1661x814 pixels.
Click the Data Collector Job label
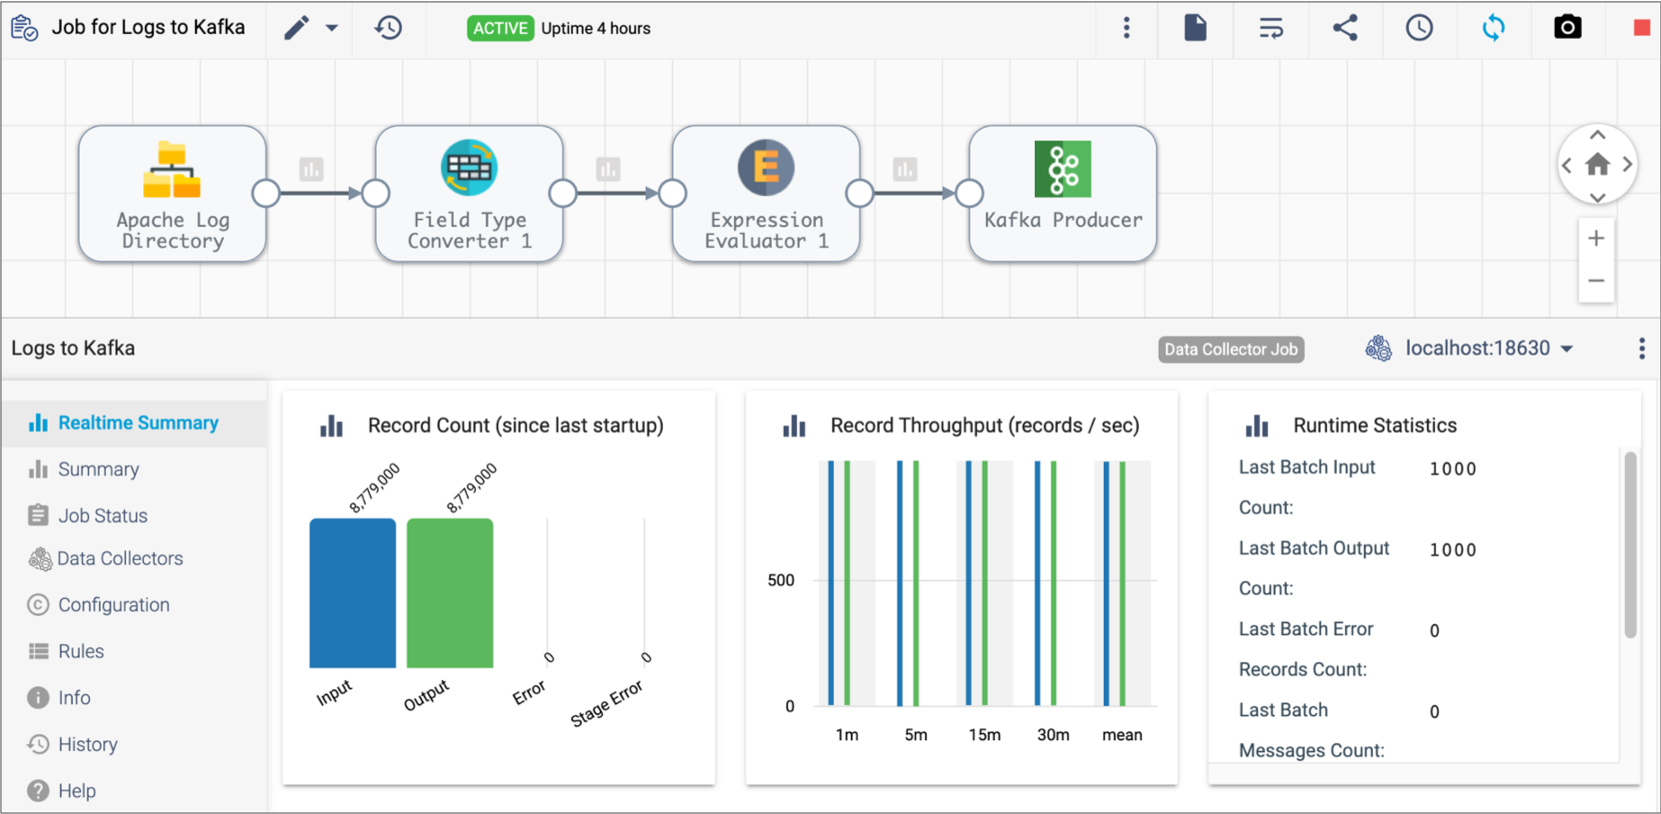tap(1231, 349)
